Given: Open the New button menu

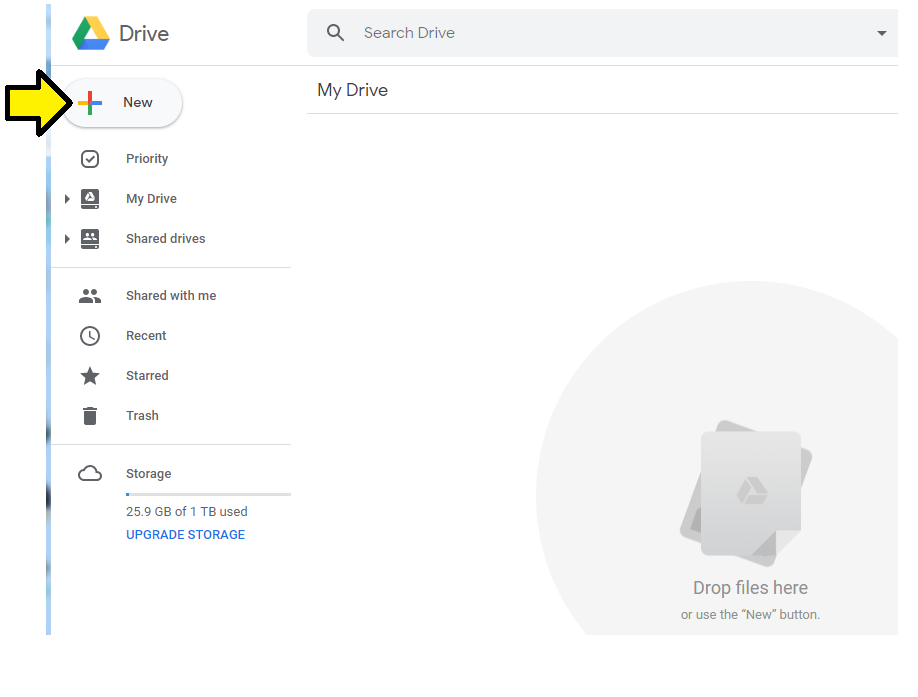Looking at the screenshot, I should 122,103.
